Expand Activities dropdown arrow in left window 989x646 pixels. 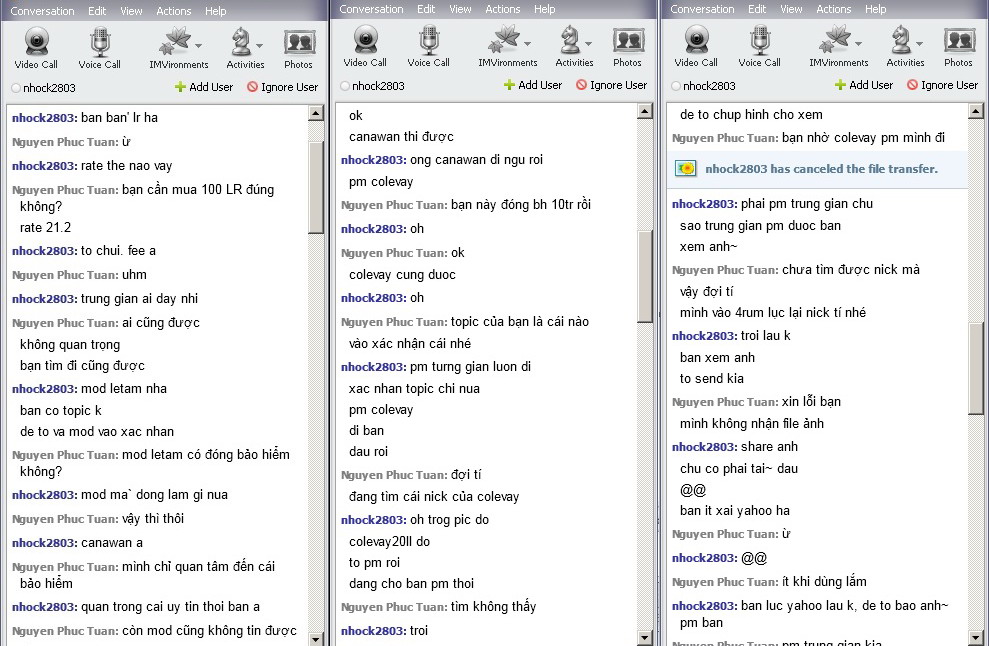click(259, 45)
